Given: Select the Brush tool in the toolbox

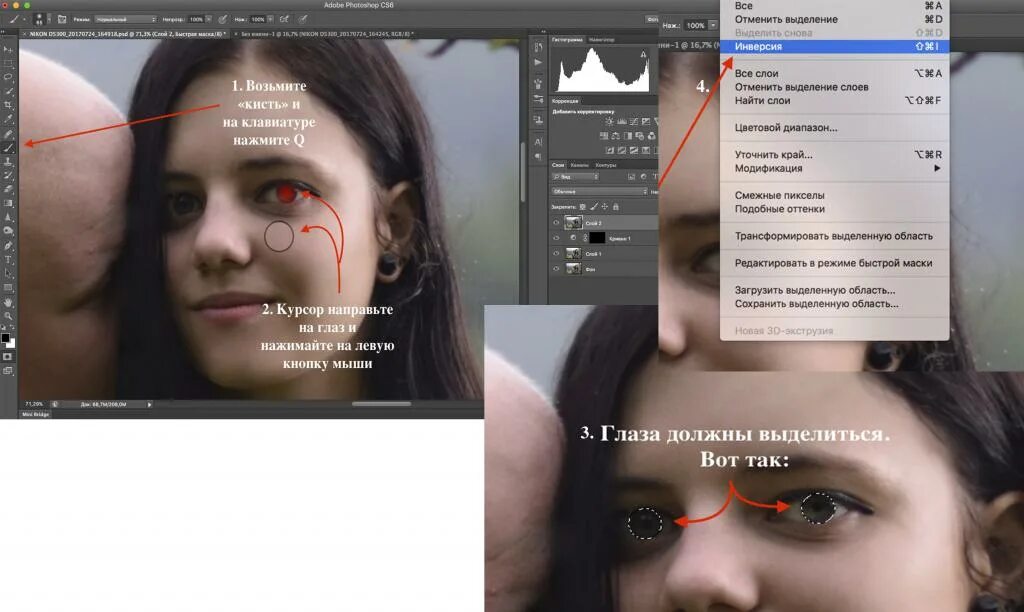Looking at the screenshot, I should tap(8, 148).
